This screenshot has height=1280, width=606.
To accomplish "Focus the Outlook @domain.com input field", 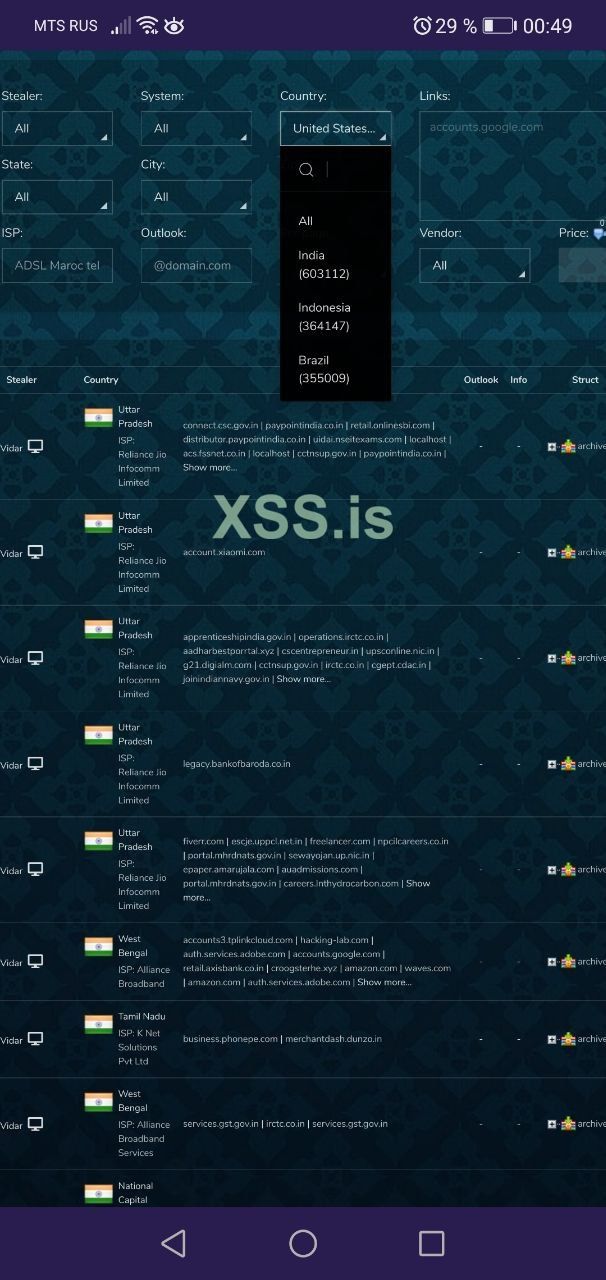I will [x=196, y=265].
